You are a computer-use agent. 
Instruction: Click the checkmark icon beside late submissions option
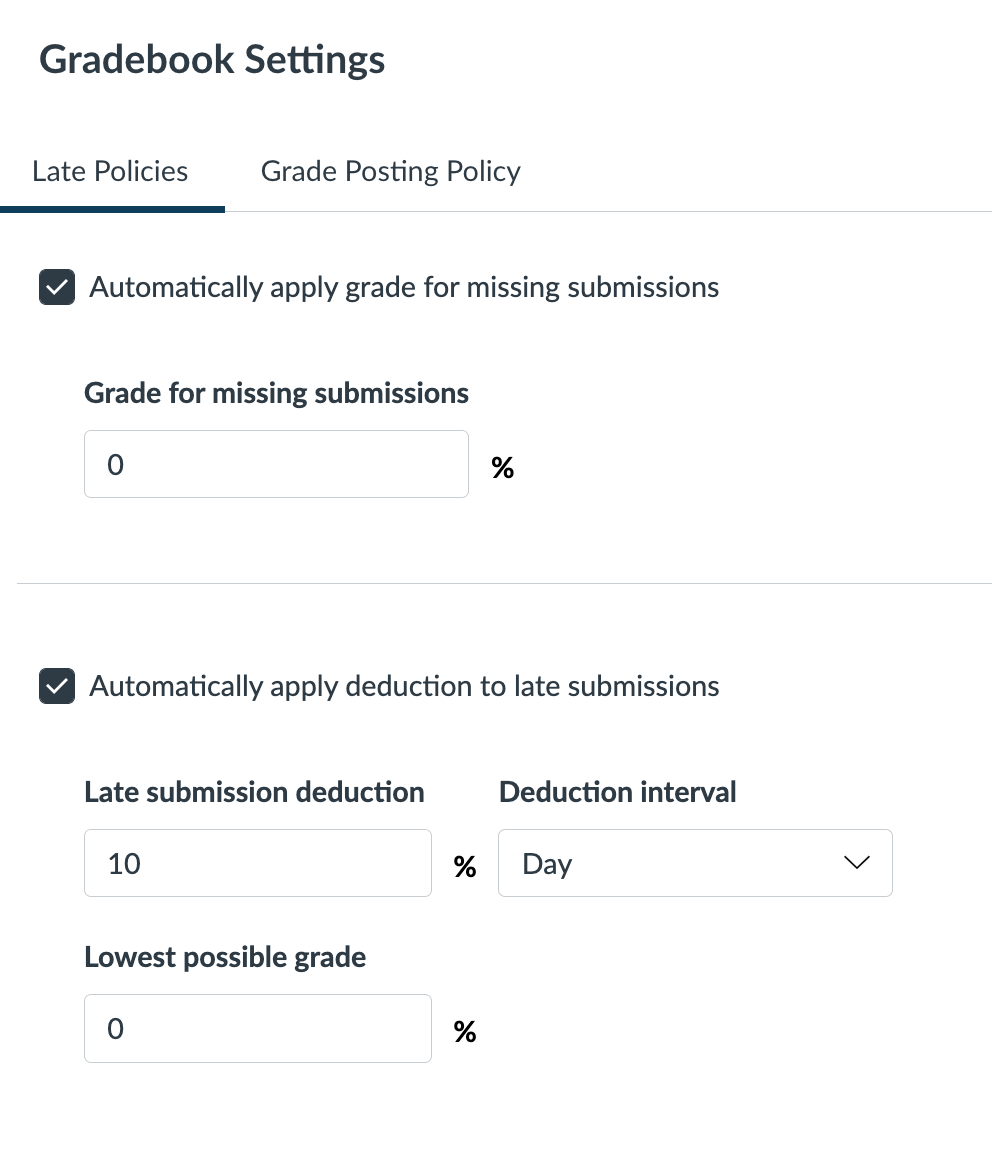tap(57, 686)
